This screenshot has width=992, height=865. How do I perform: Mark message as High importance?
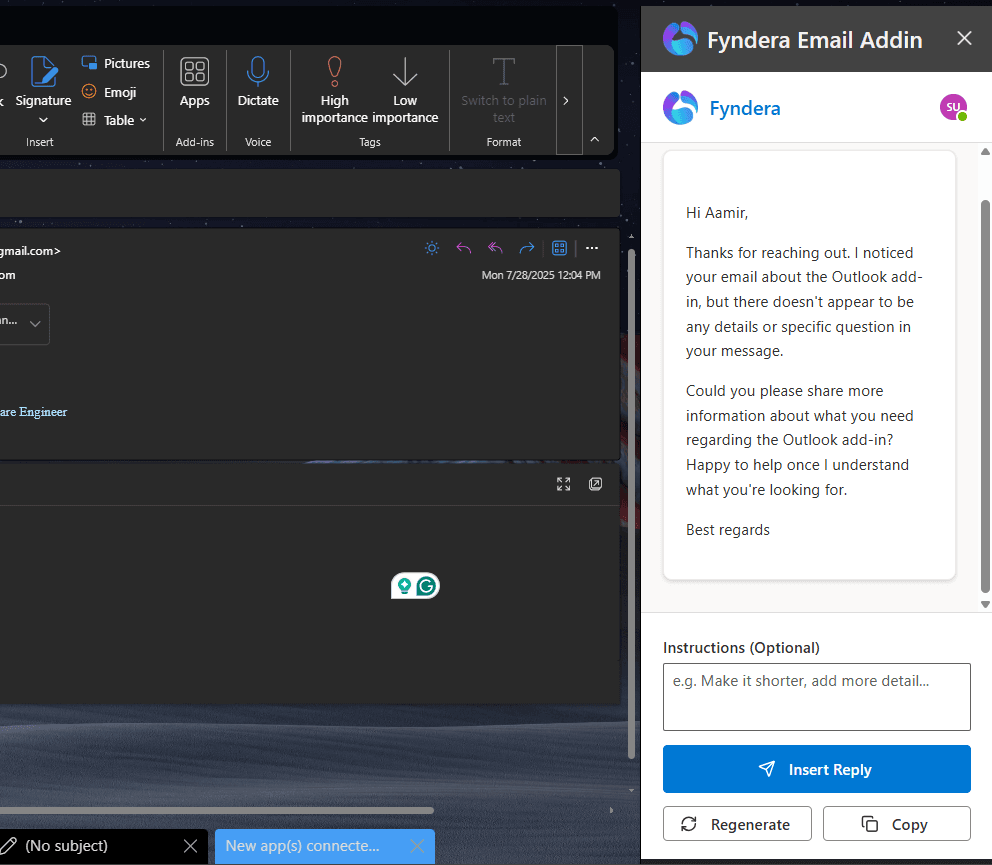[334, 90]
